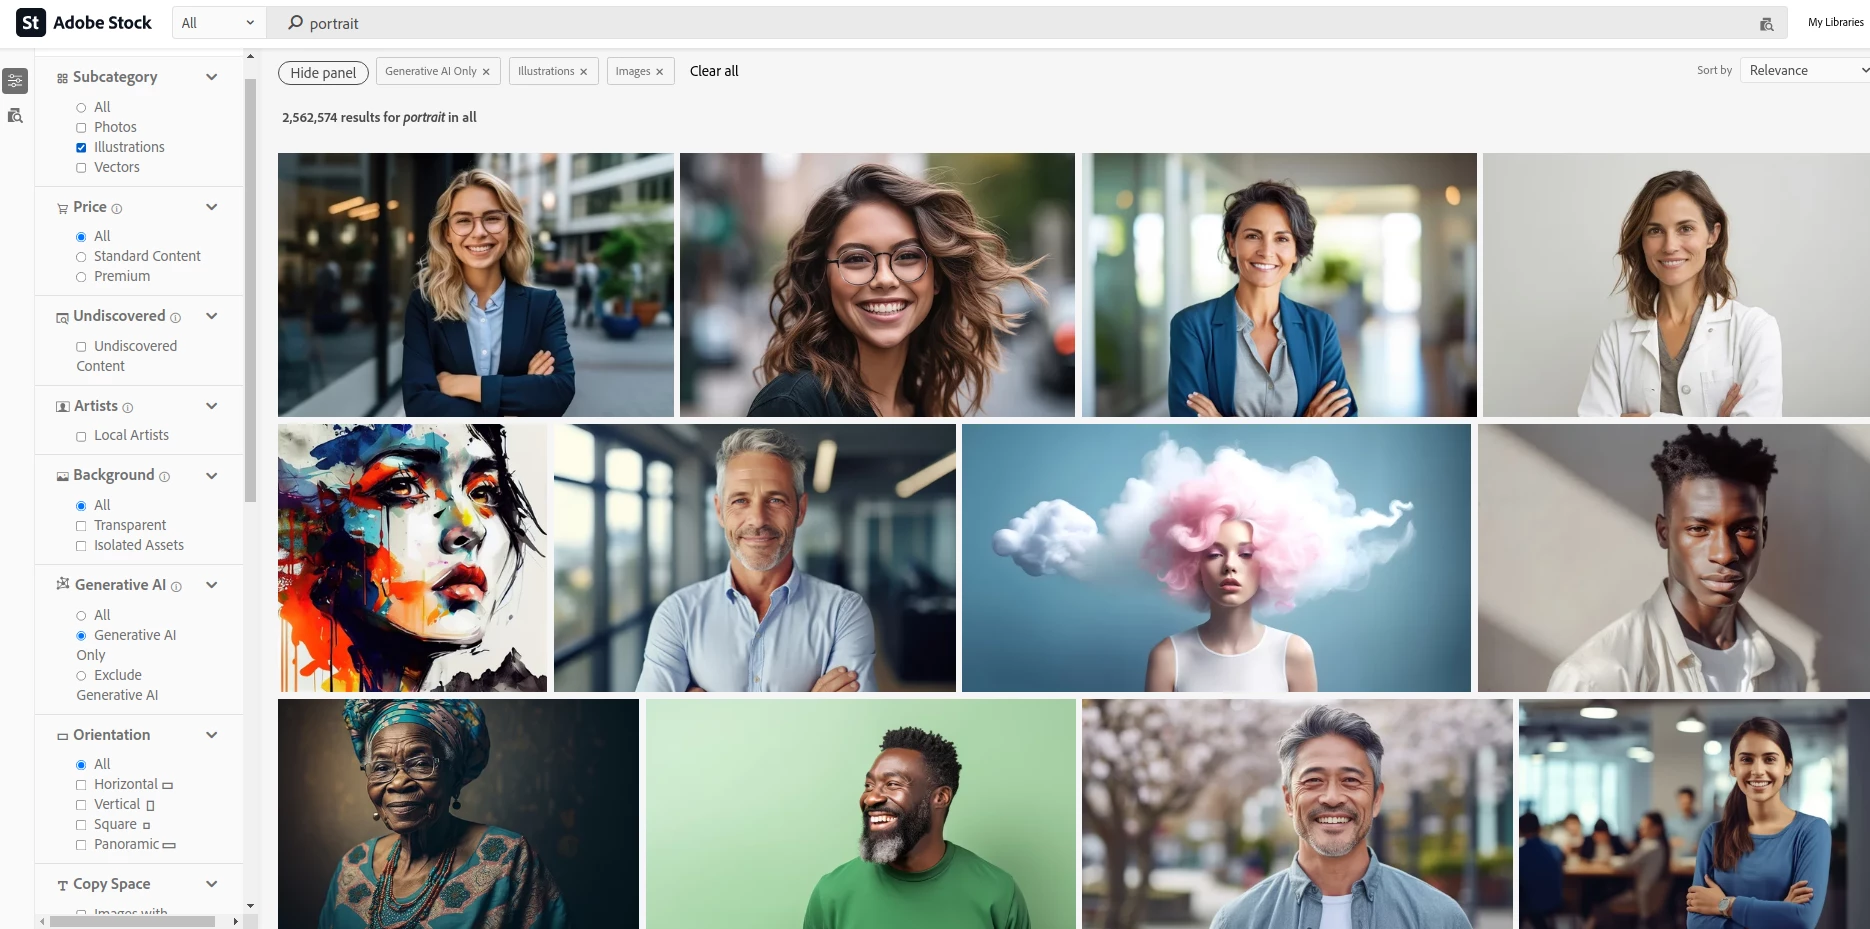Viewport: 1870px width, 929px height.
Task: Collapse the Copy Space section chevron
Action: coord(211,884)
